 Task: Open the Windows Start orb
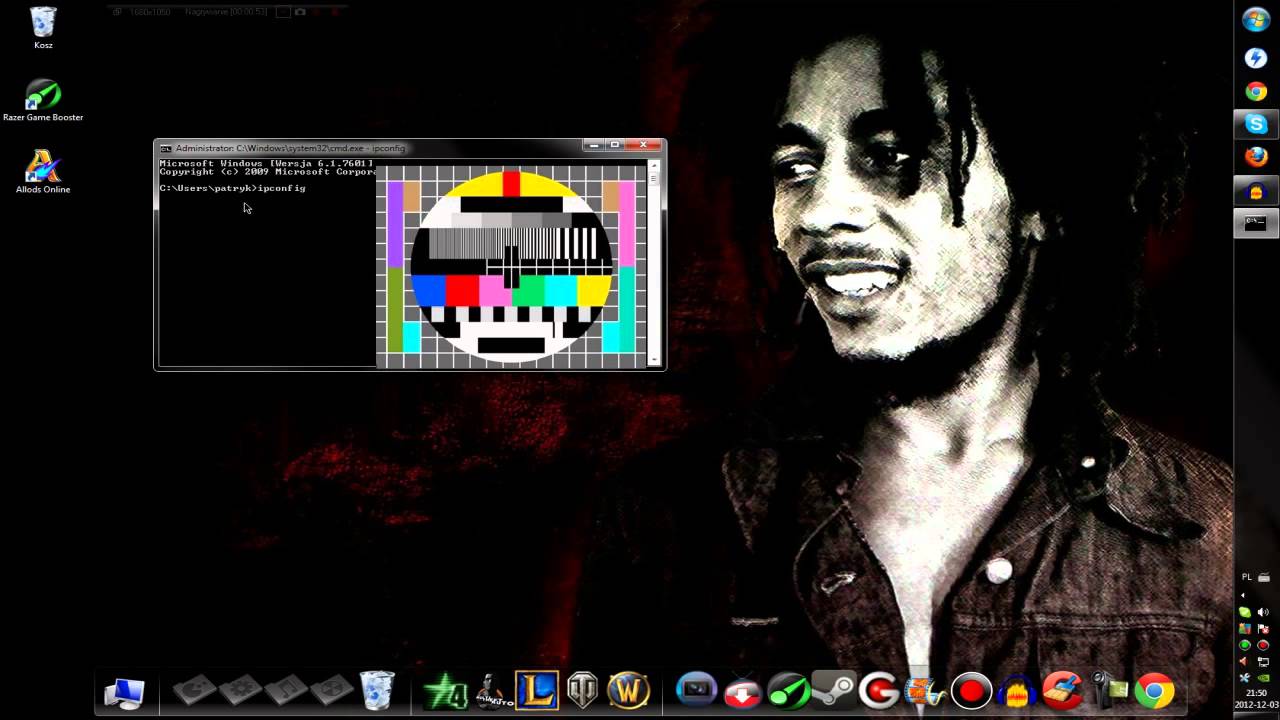point(1256,20)
